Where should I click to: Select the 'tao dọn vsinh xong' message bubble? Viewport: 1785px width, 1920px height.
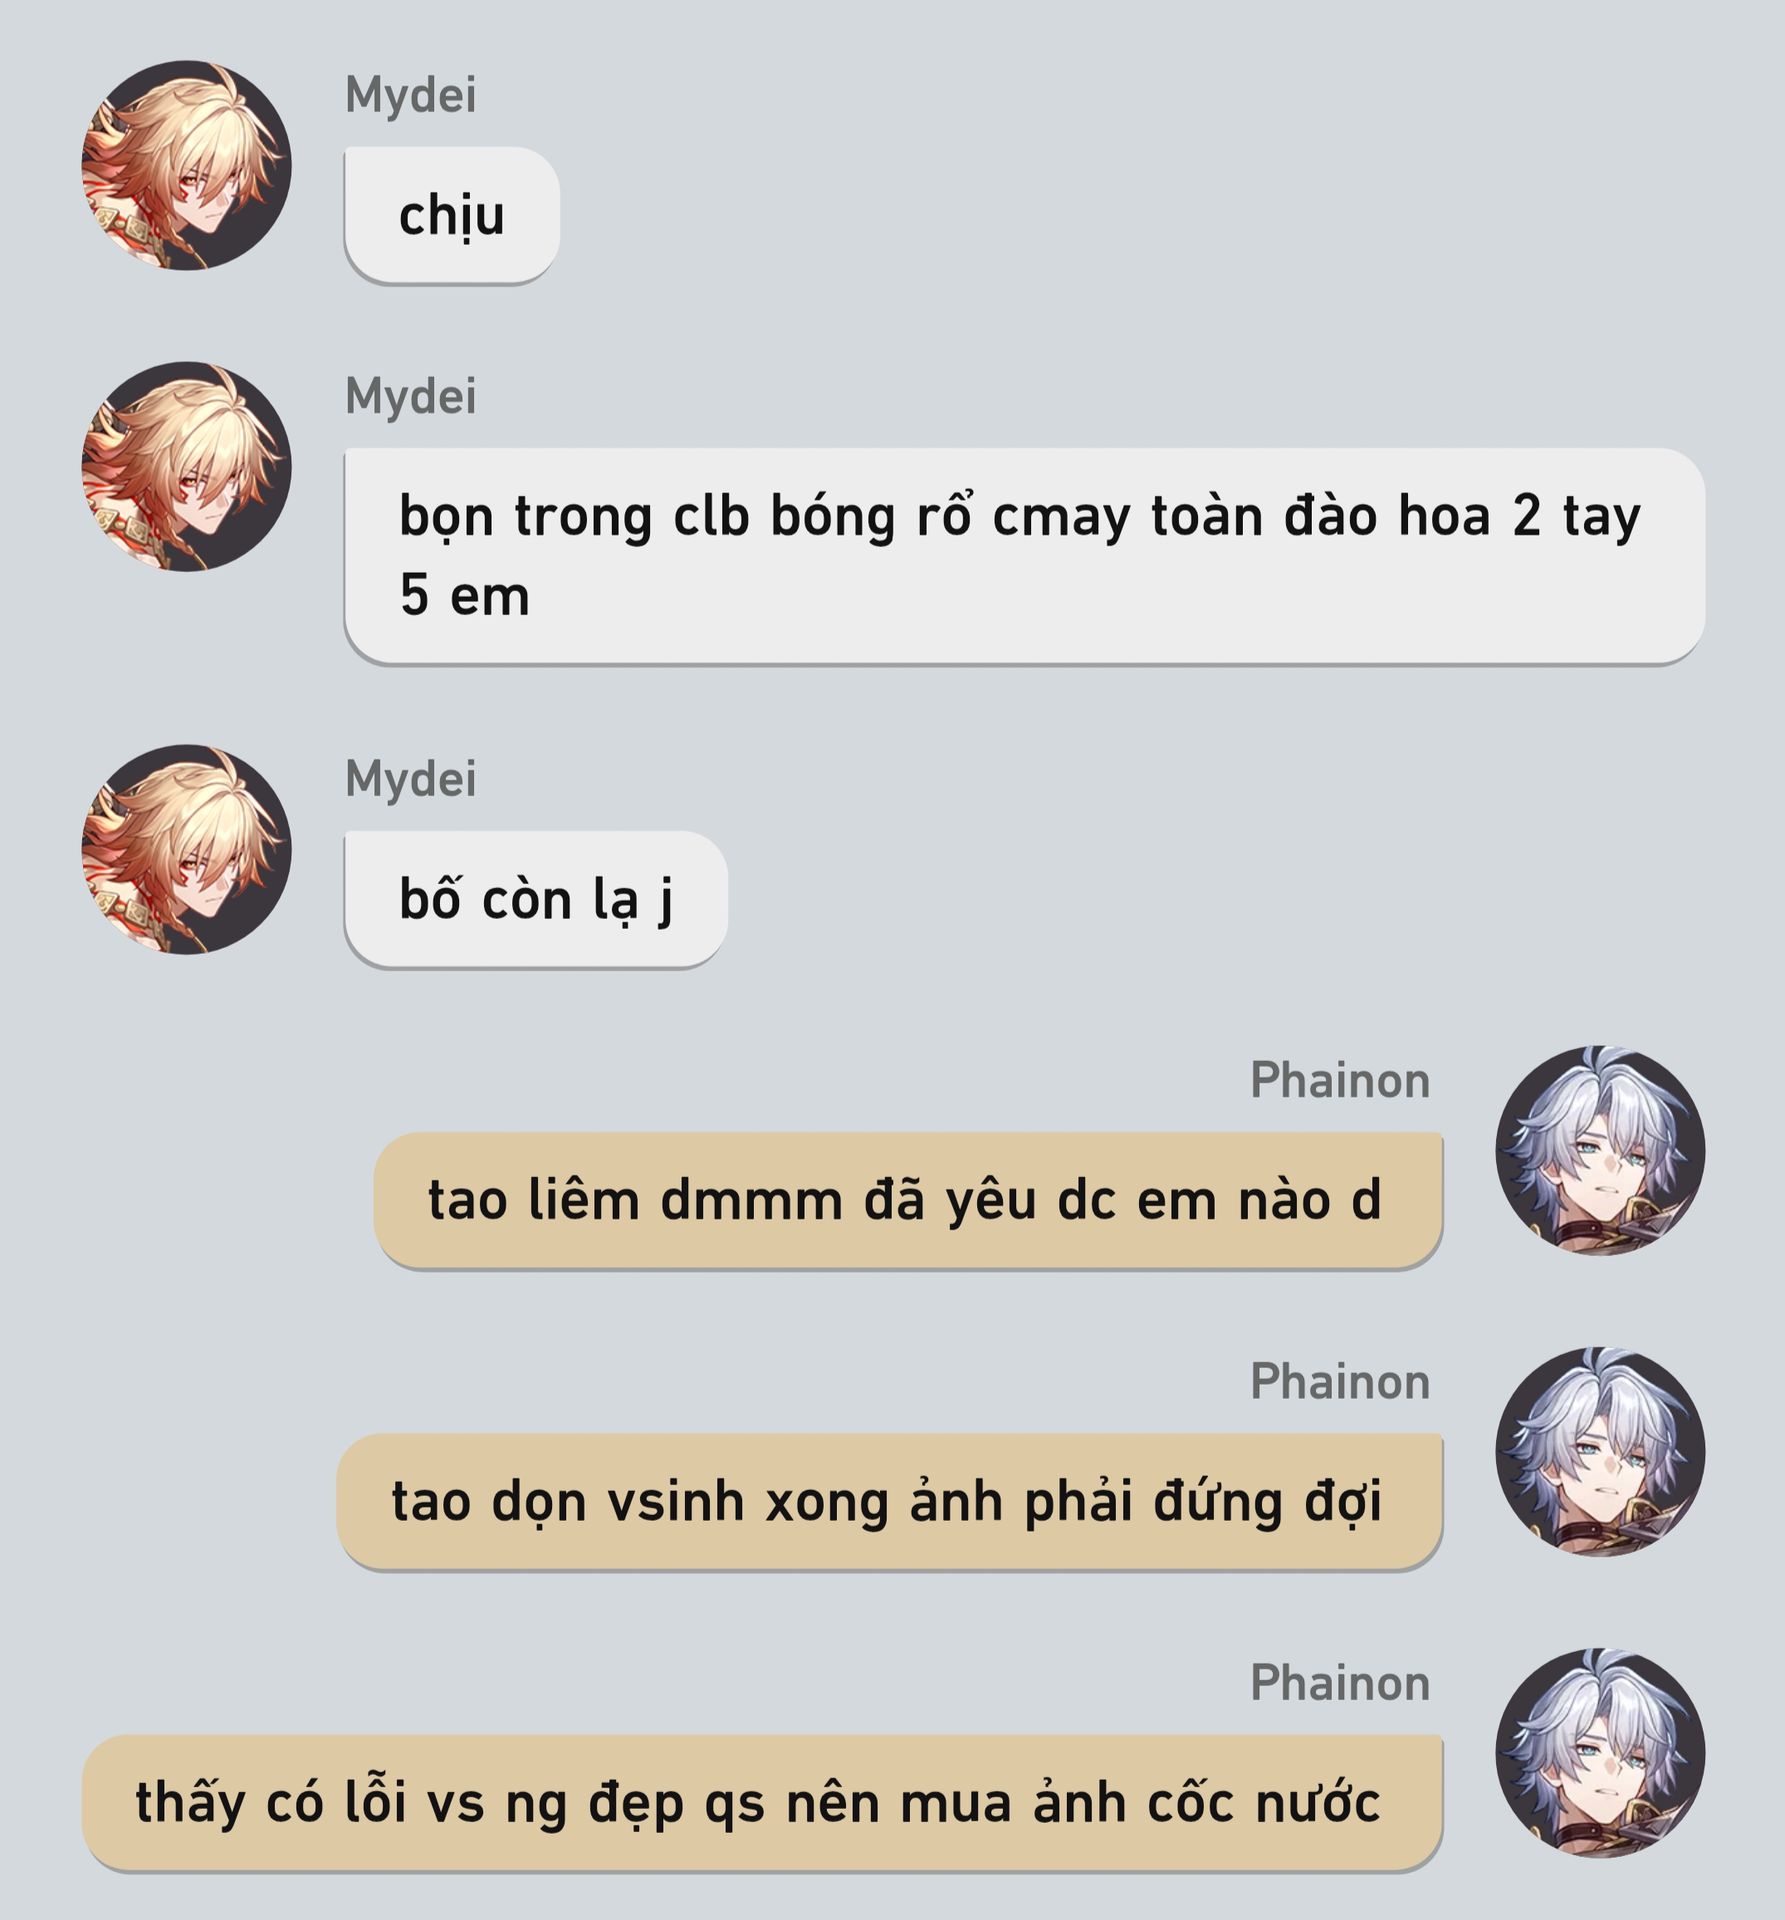(890, 1502)
